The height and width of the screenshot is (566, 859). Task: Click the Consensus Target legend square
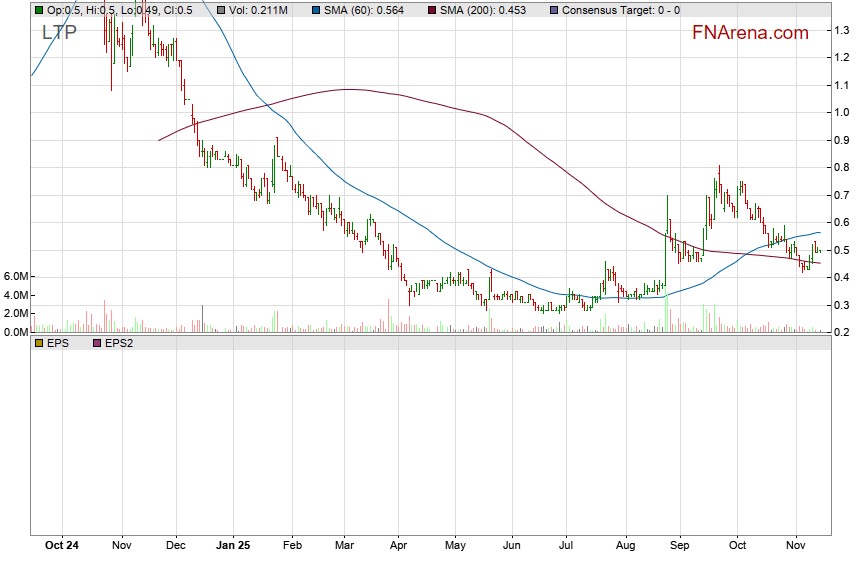[554, 9]
